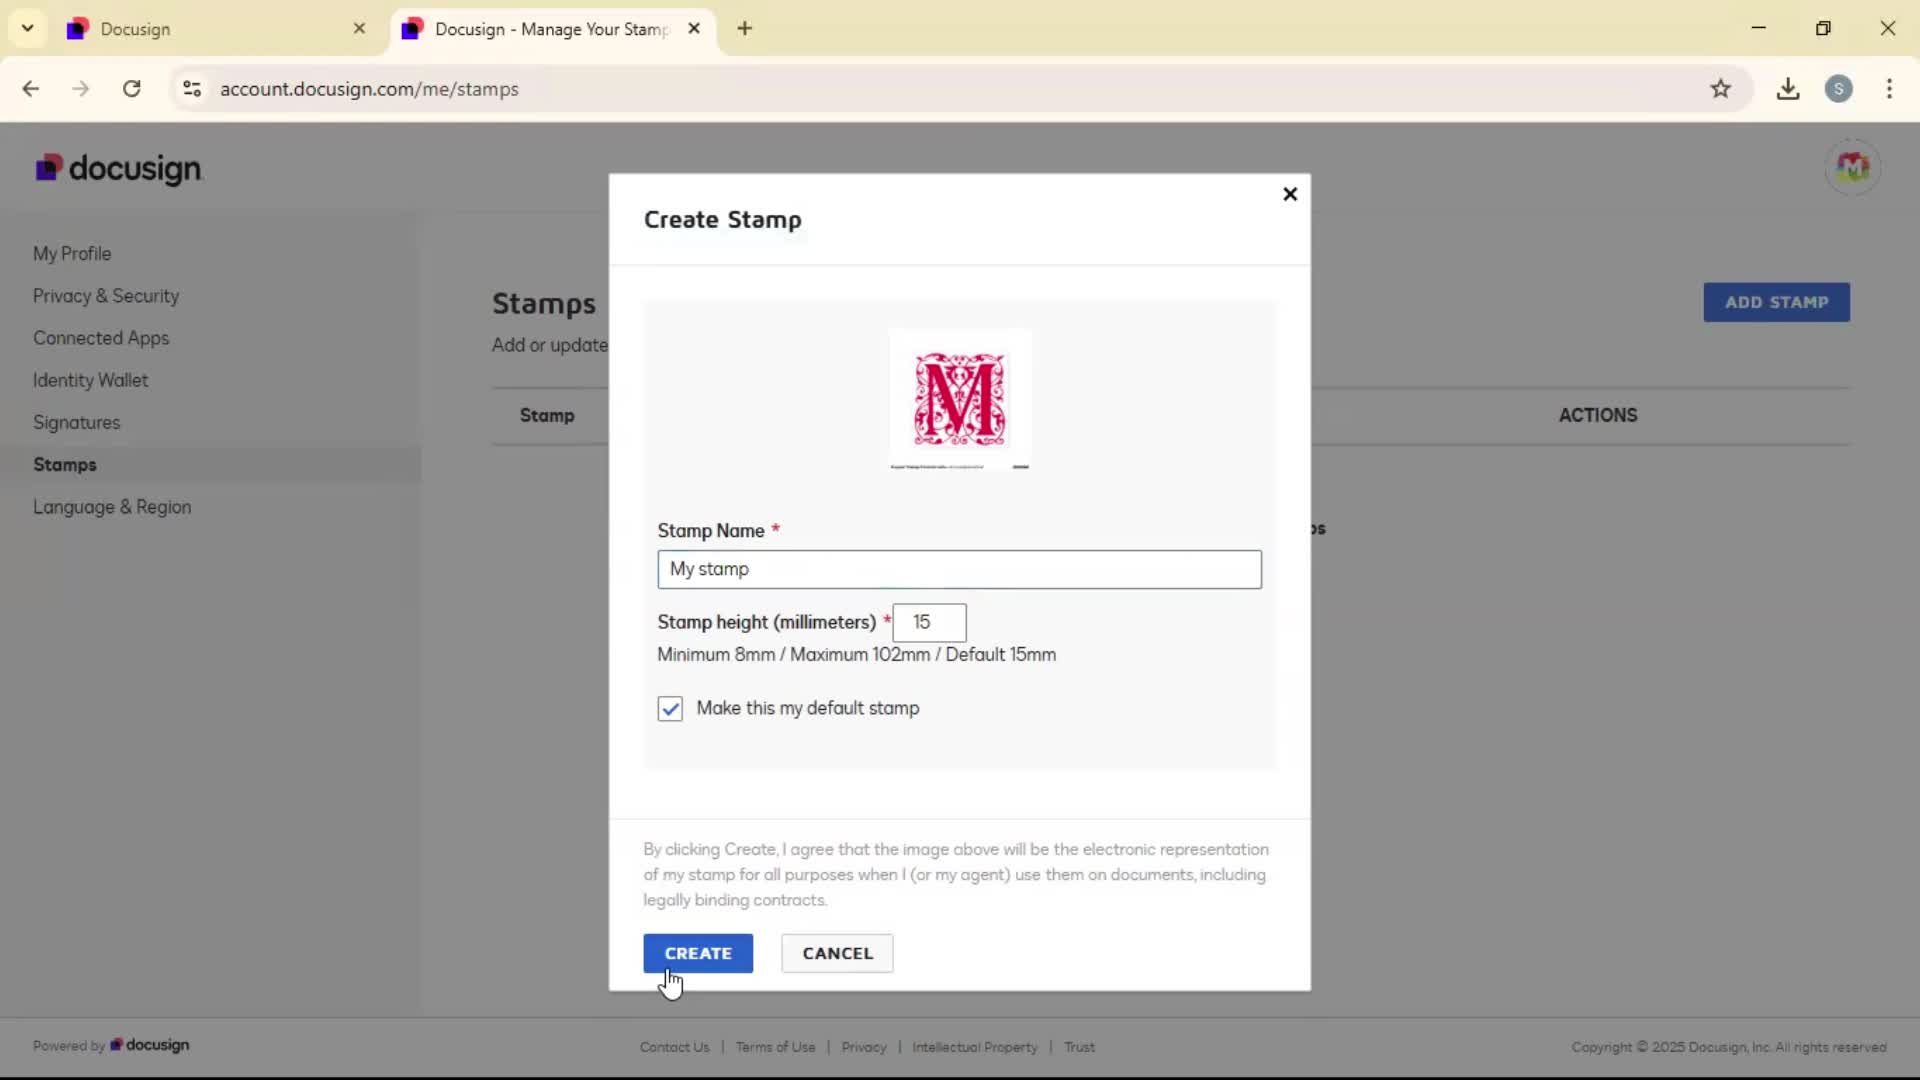Screen dimensions: 1920x1080
Task: Open Signatures in sidebar
Action: click(76, 423)
